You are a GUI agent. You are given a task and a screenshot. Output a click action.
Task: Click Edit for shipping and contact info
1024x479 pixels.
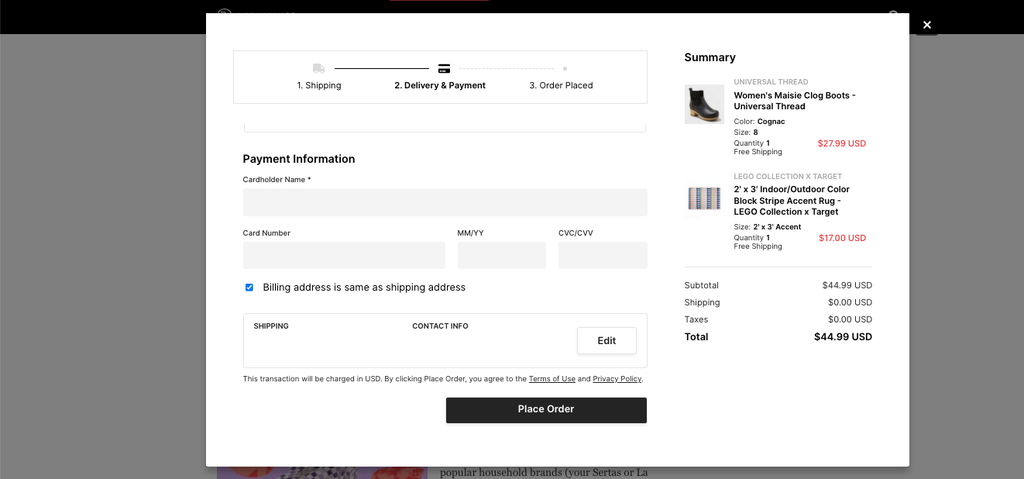[606, 340]
